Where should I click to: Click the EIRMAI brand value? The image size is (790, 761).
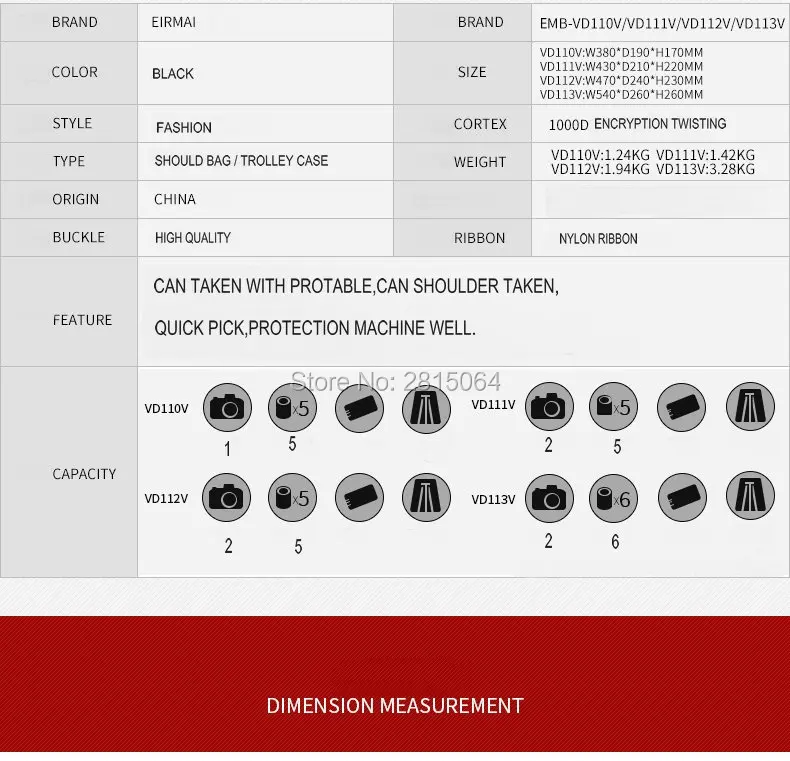[x=173, y=22]
